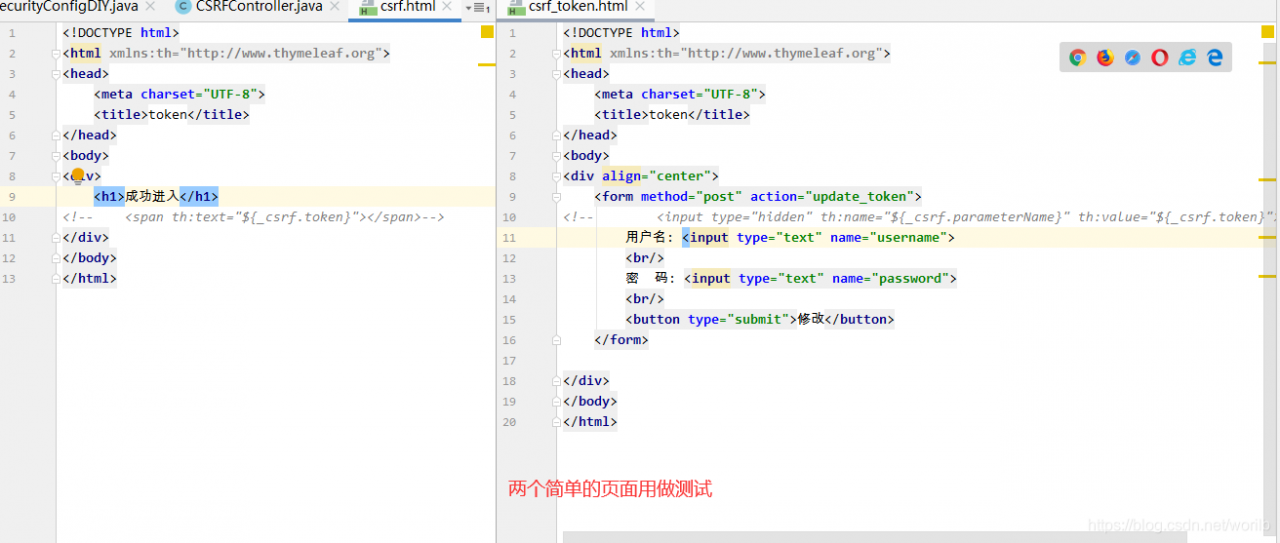This screenshot has width=1280, height=543.
Task: Open page in Firefox browser icon
Action: 1105,58
